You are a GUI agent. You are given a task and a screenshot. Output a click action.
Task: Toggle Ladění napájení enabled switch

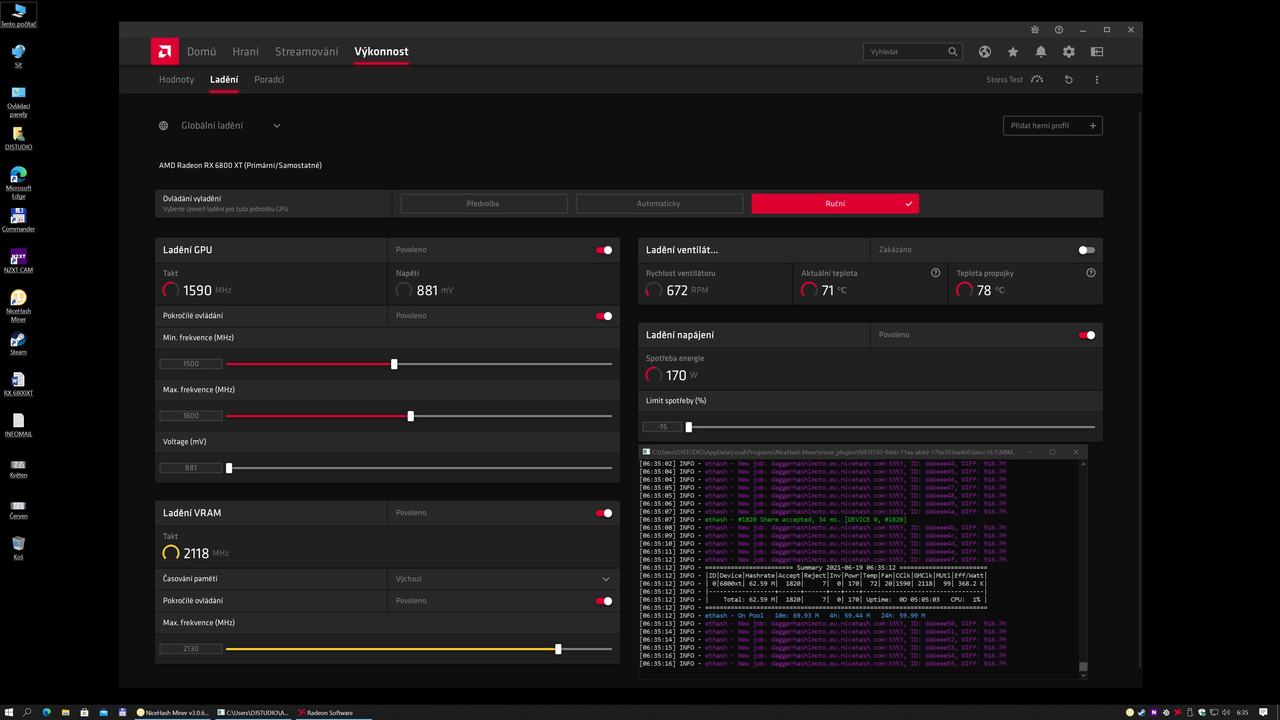point(1087,335)
